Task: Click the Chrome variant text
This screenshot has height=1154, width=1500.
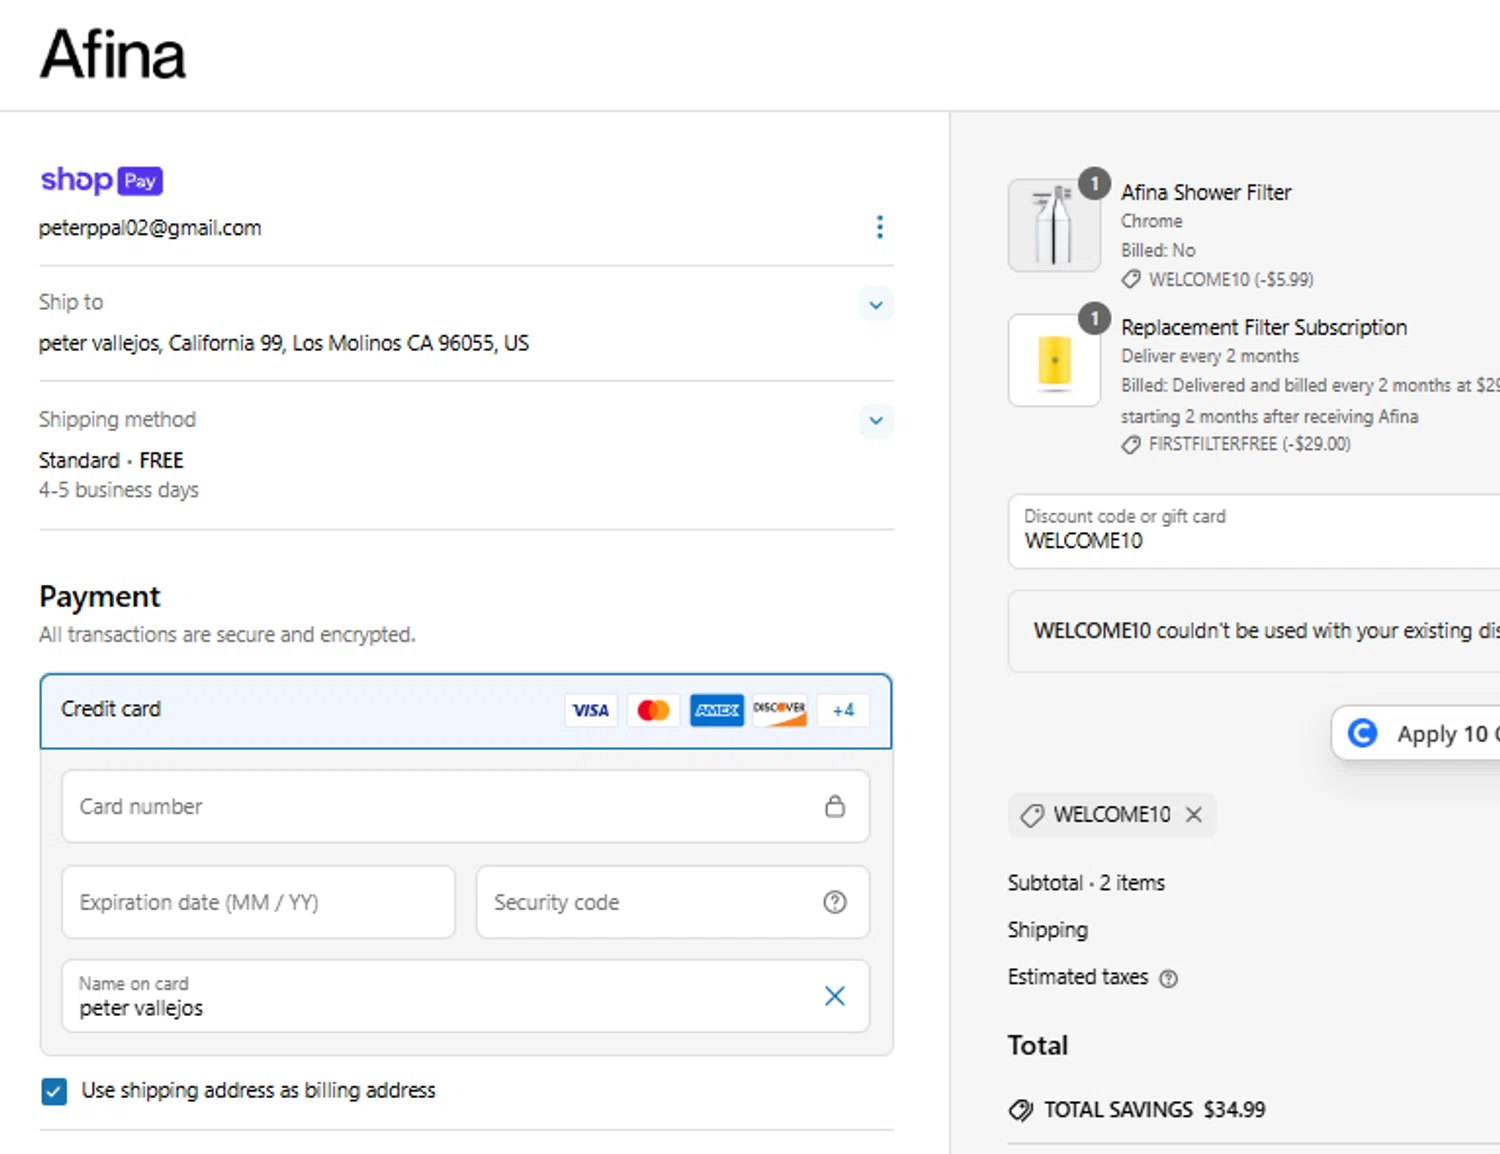Action: [x=1151, y=221]
